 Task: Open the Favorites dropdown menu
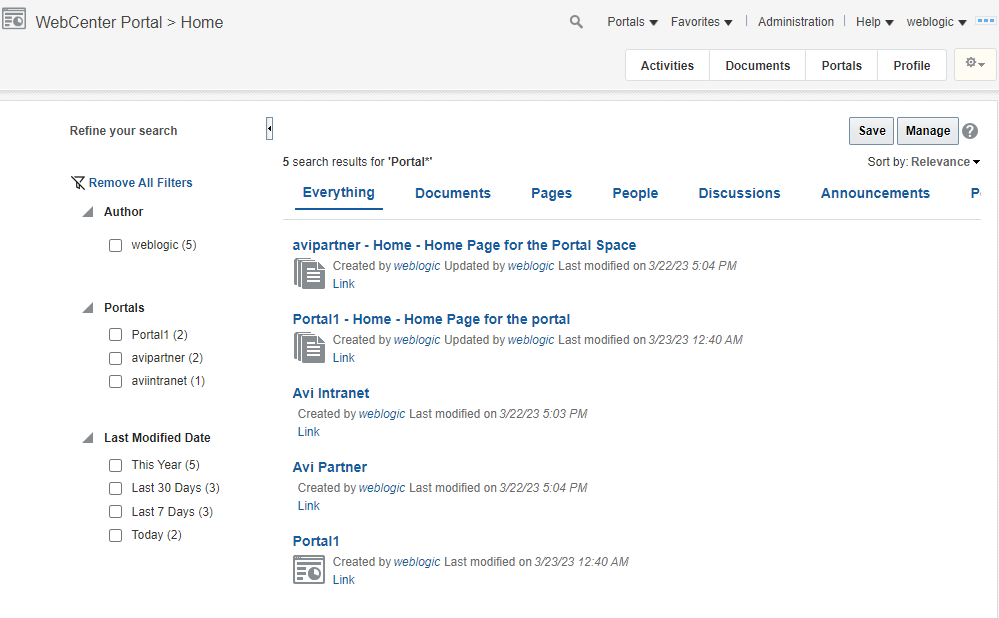tap(701, 22)
